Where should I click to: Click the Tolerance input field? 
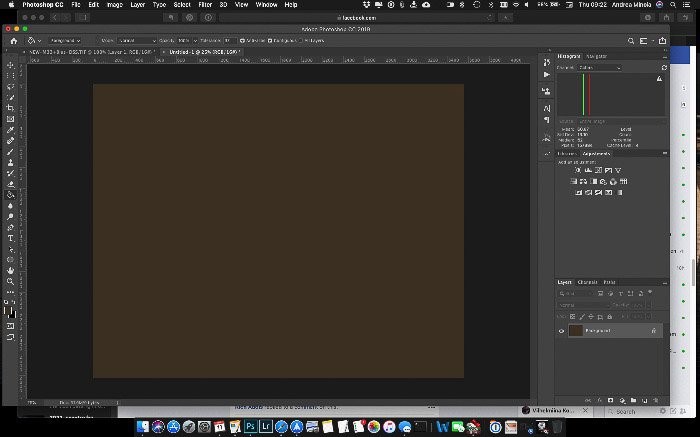pos(229,41)
